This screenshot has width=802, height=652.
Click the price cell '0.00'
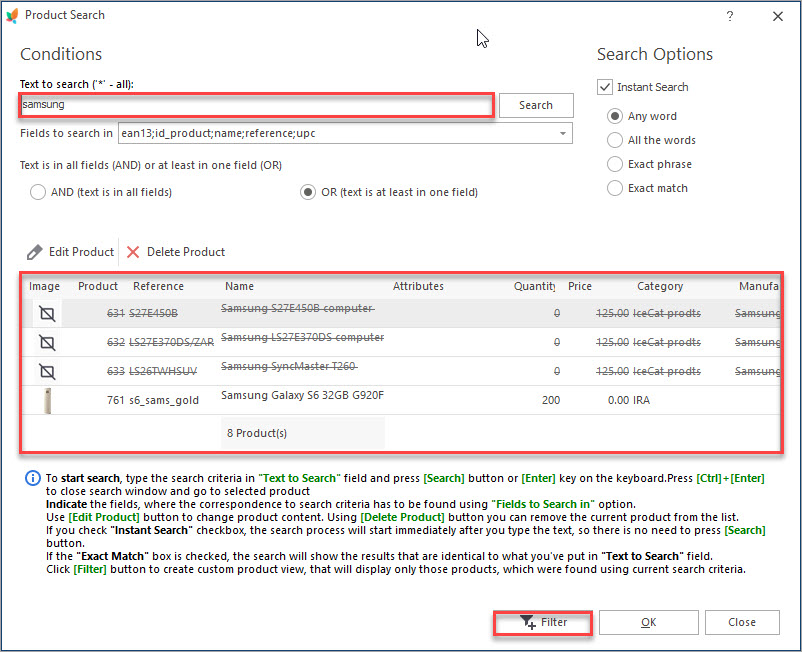(618, 400)
